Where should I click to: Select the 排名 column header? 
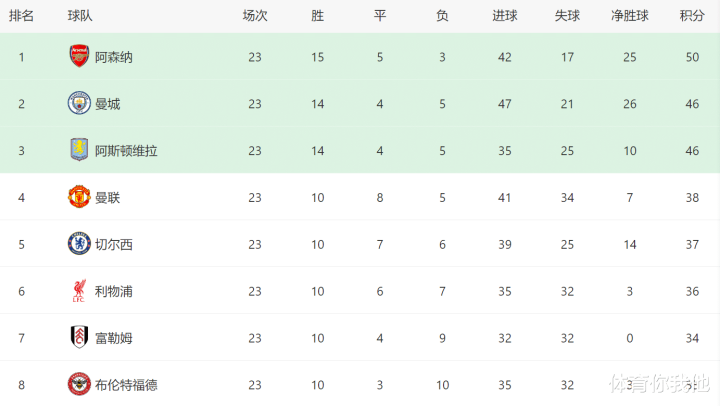21,16
